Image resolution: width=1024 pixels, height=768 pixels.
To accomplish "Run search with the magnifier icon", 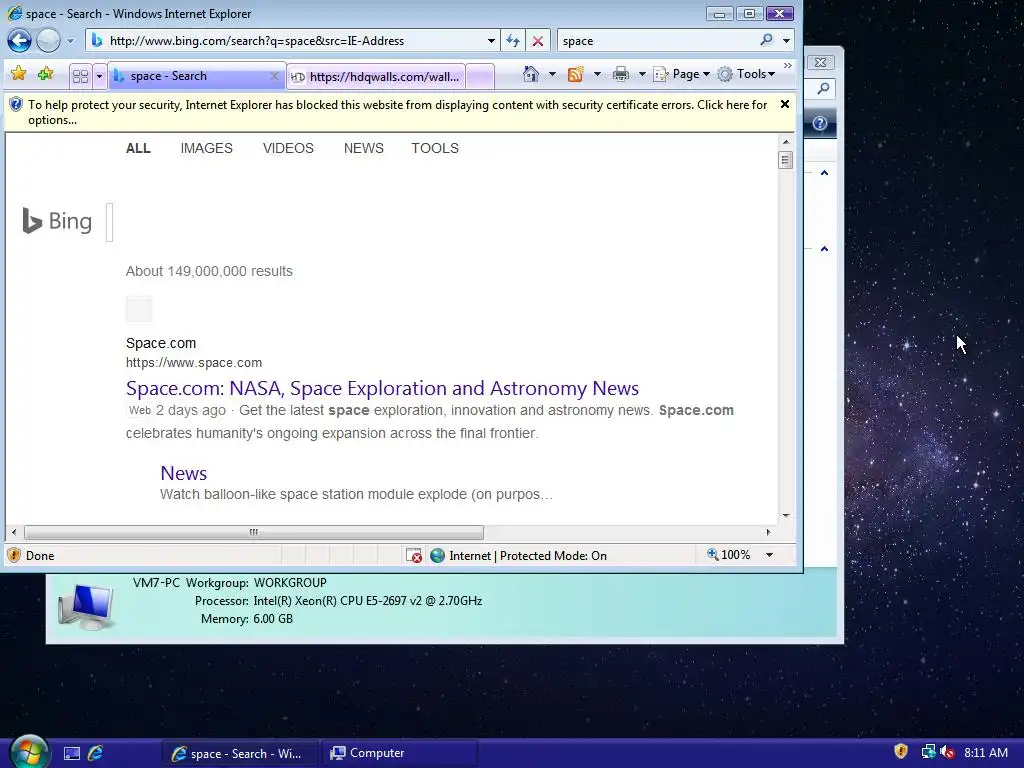I will 767,40.
